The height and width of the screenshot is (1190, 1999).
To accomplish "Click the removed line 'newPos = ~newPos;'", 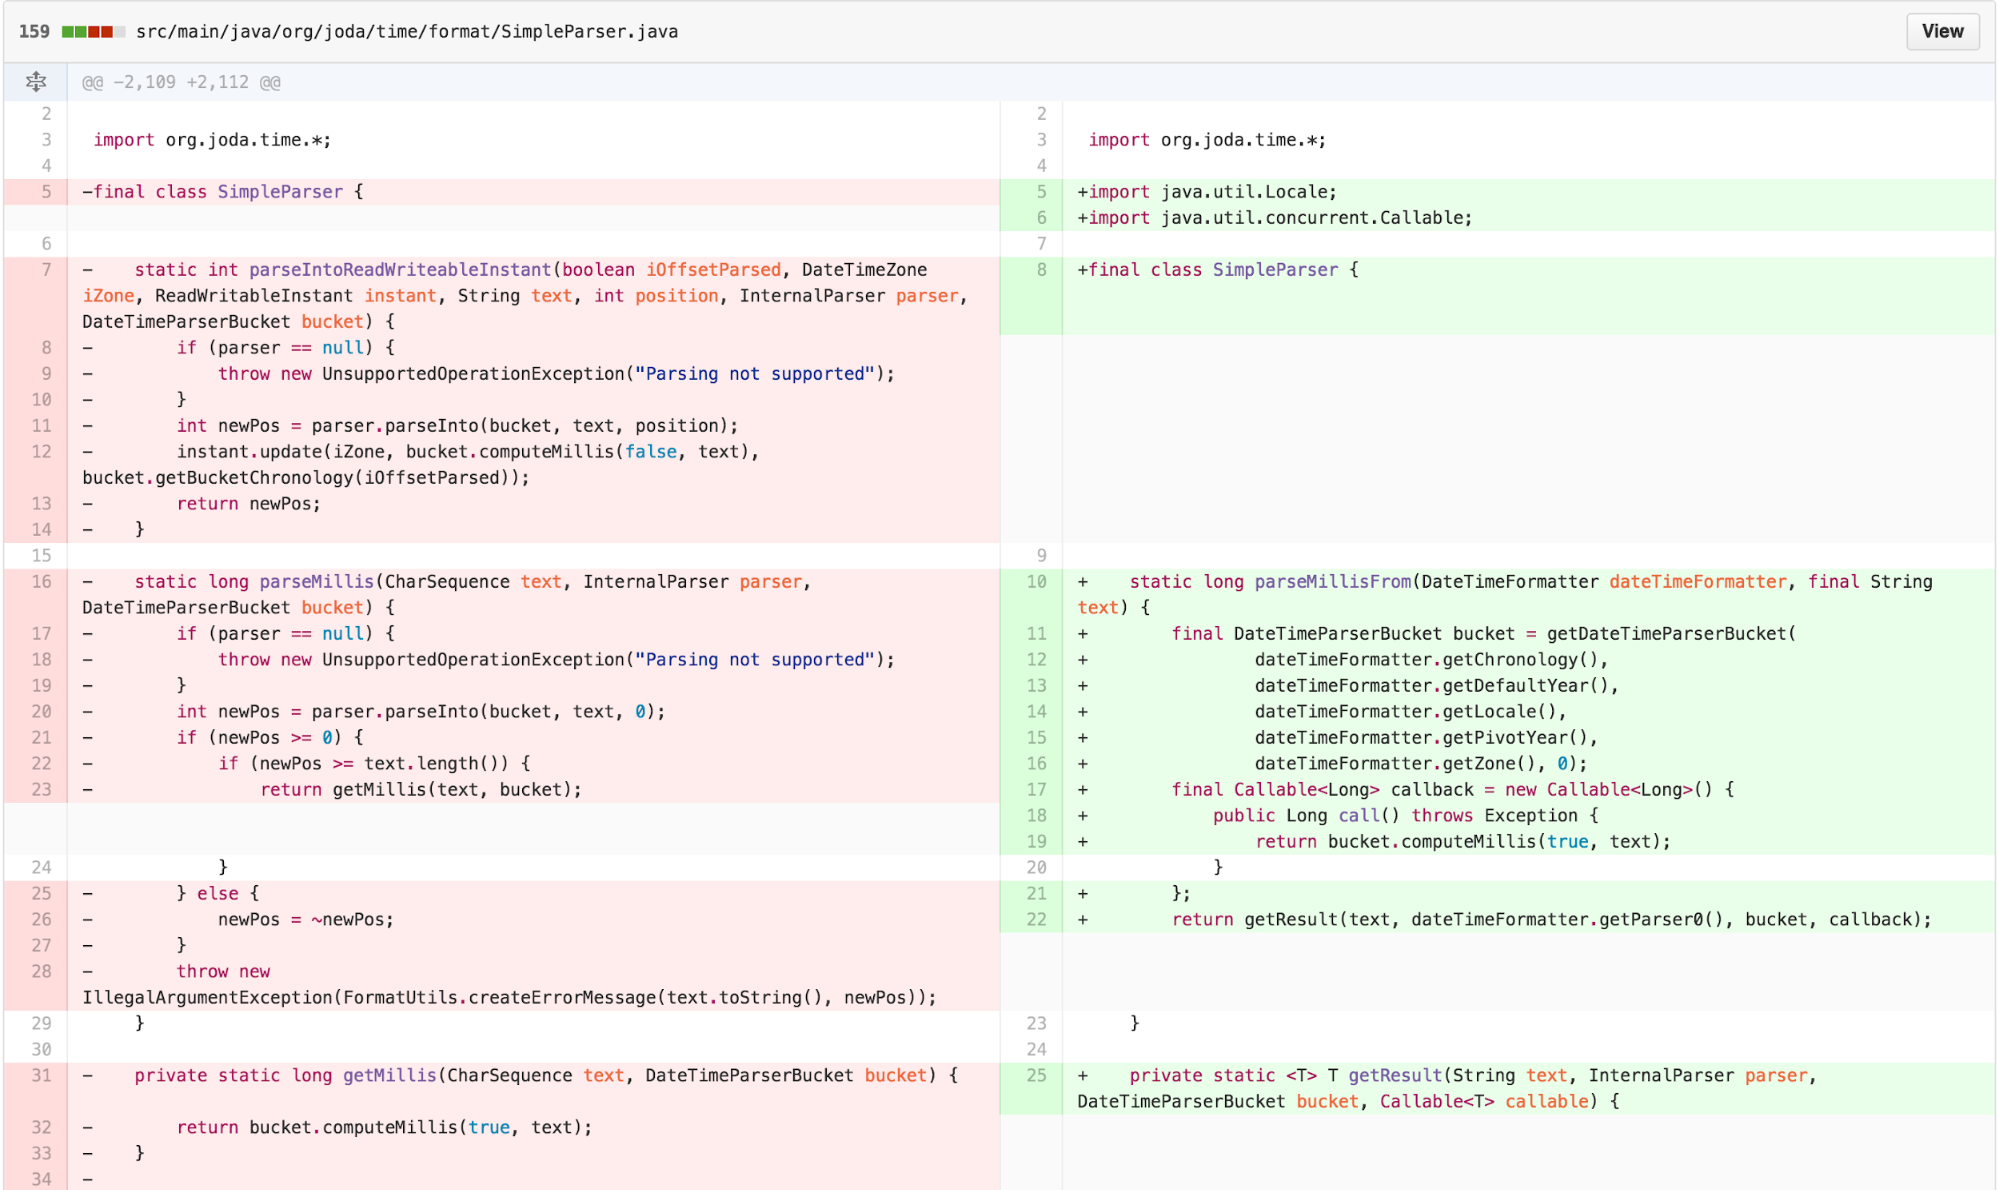I will point(534,920).
